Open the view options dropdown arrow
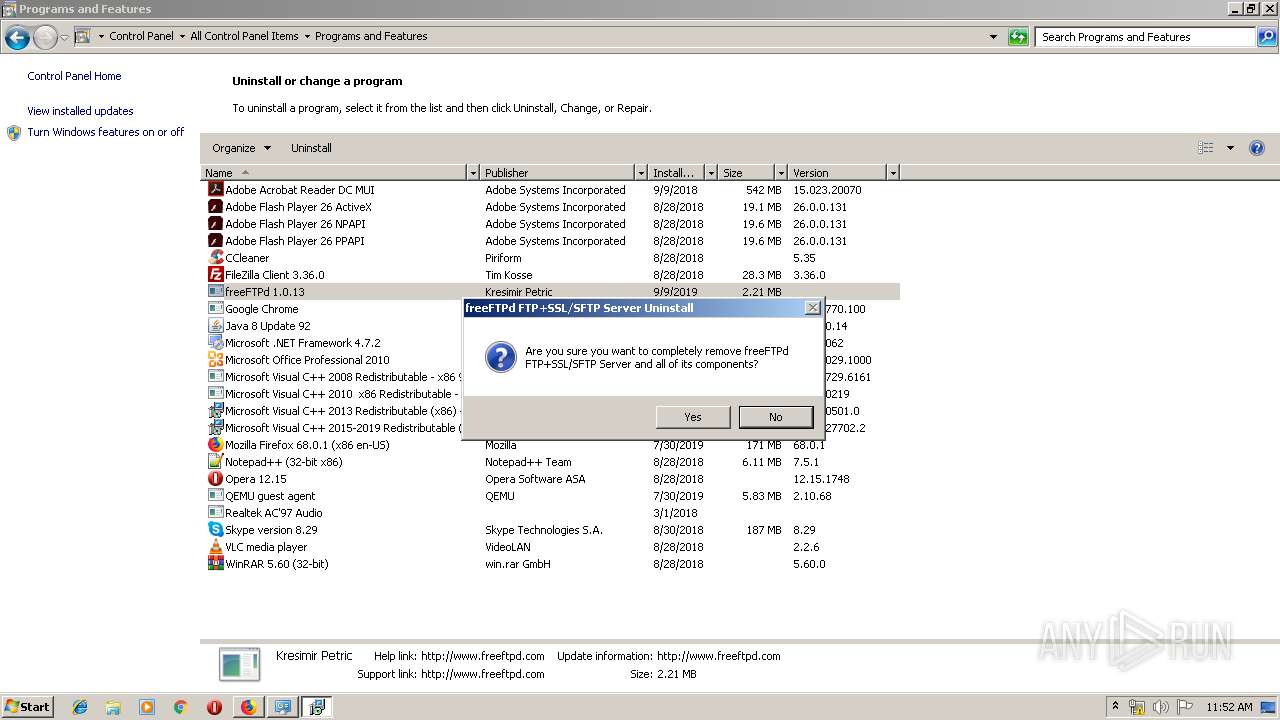1280x720 pixels. click(1230, 148)
